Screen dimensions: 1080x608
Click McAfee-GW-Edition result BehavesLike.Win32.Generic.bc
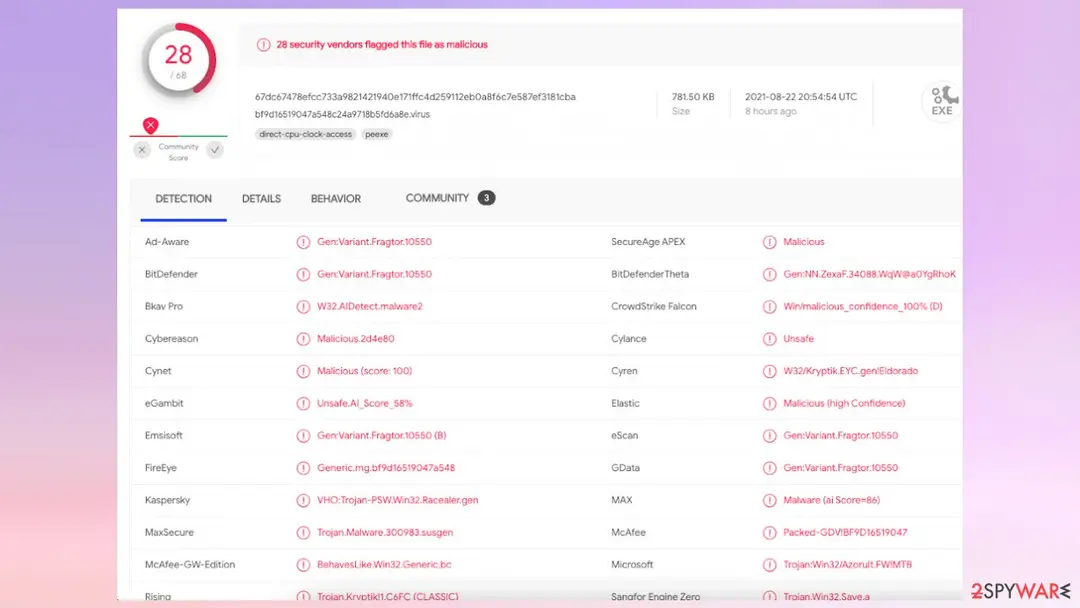(x=384, y=565)
